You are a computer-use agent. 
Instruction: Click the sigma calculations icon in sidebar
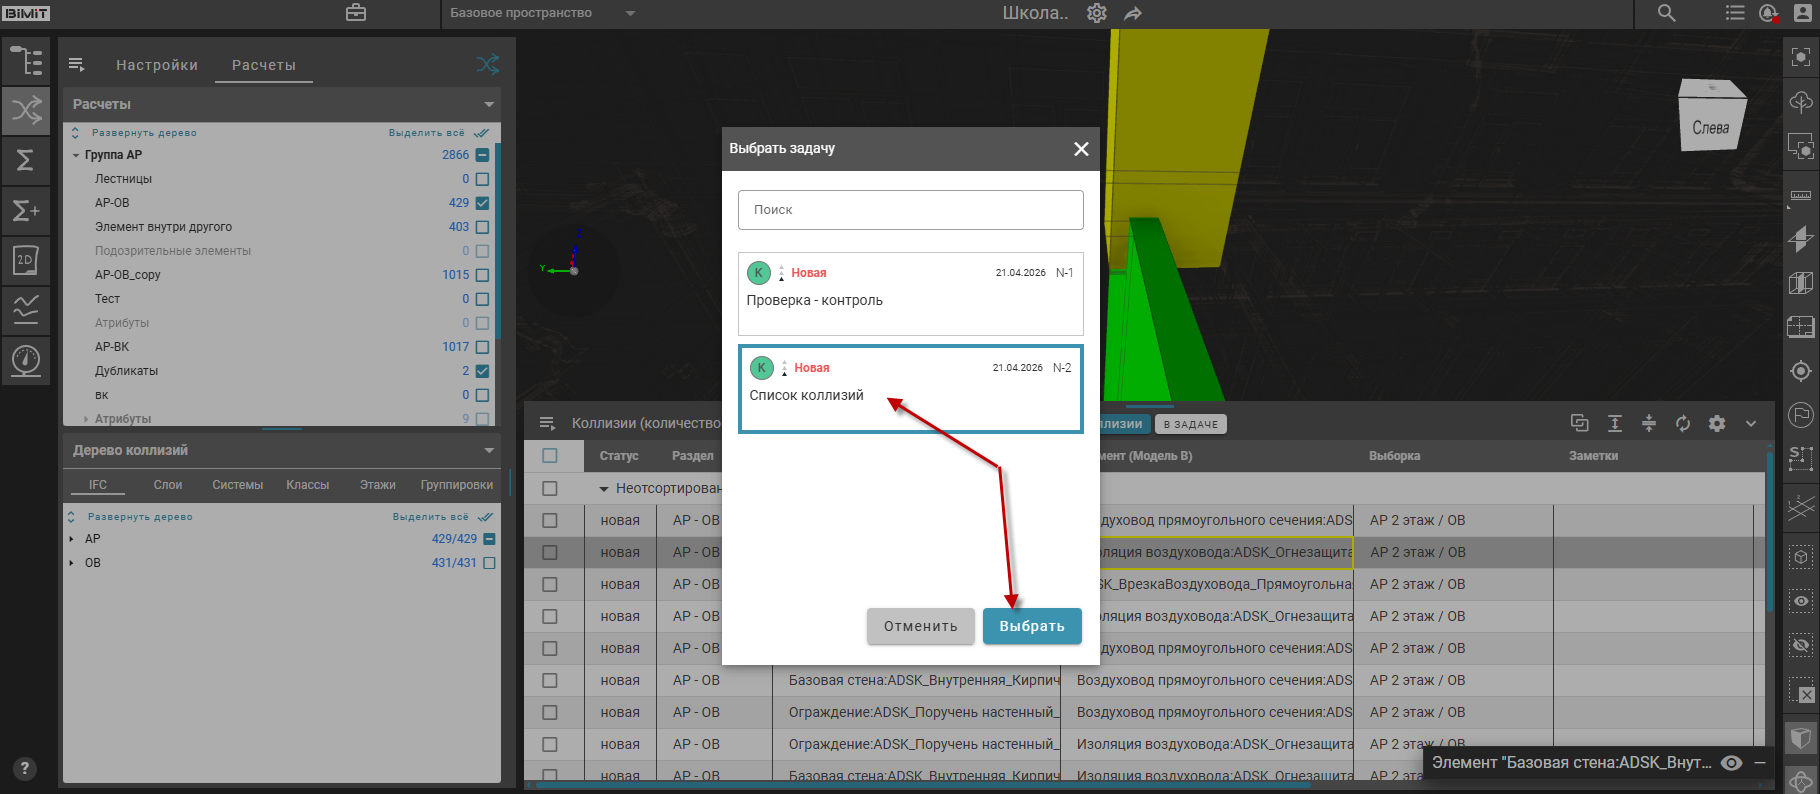tap(26, 160)
